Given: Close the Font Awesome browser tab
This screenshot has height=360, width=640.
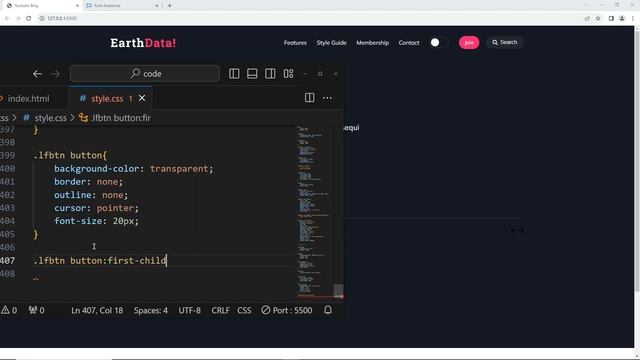Looking at the screenshot, I should (157, 6).
